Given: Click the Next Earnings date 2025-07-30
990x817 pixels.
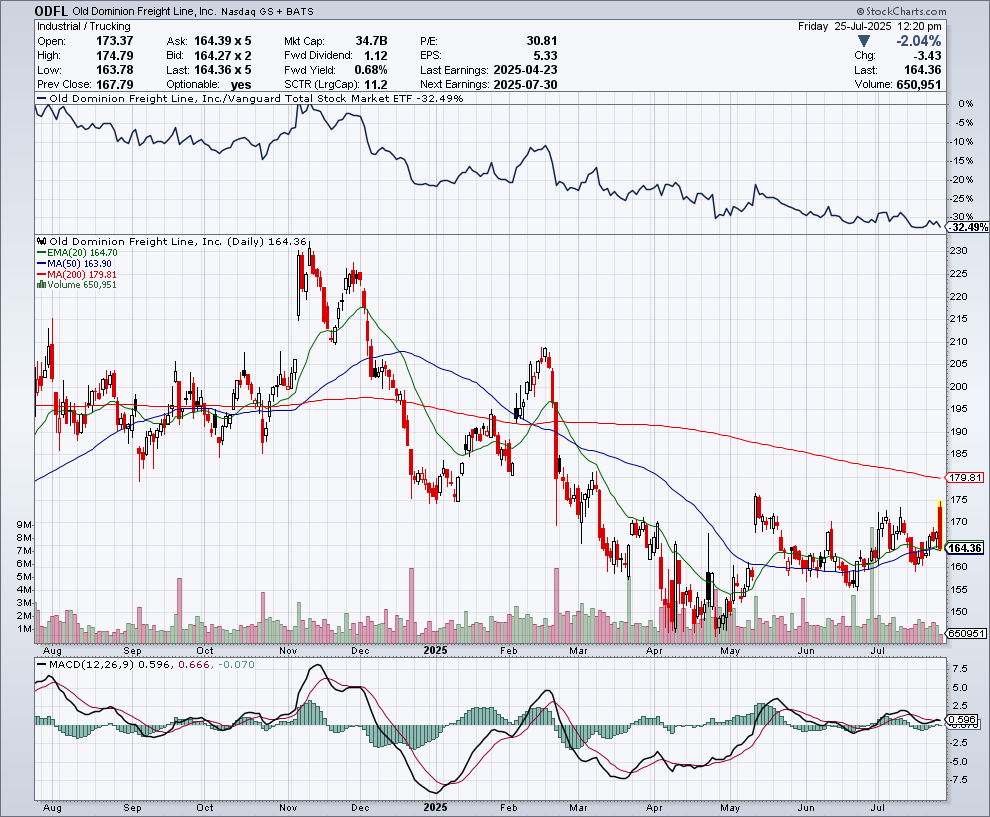Looking at the screenshot, I should (525, 85).
